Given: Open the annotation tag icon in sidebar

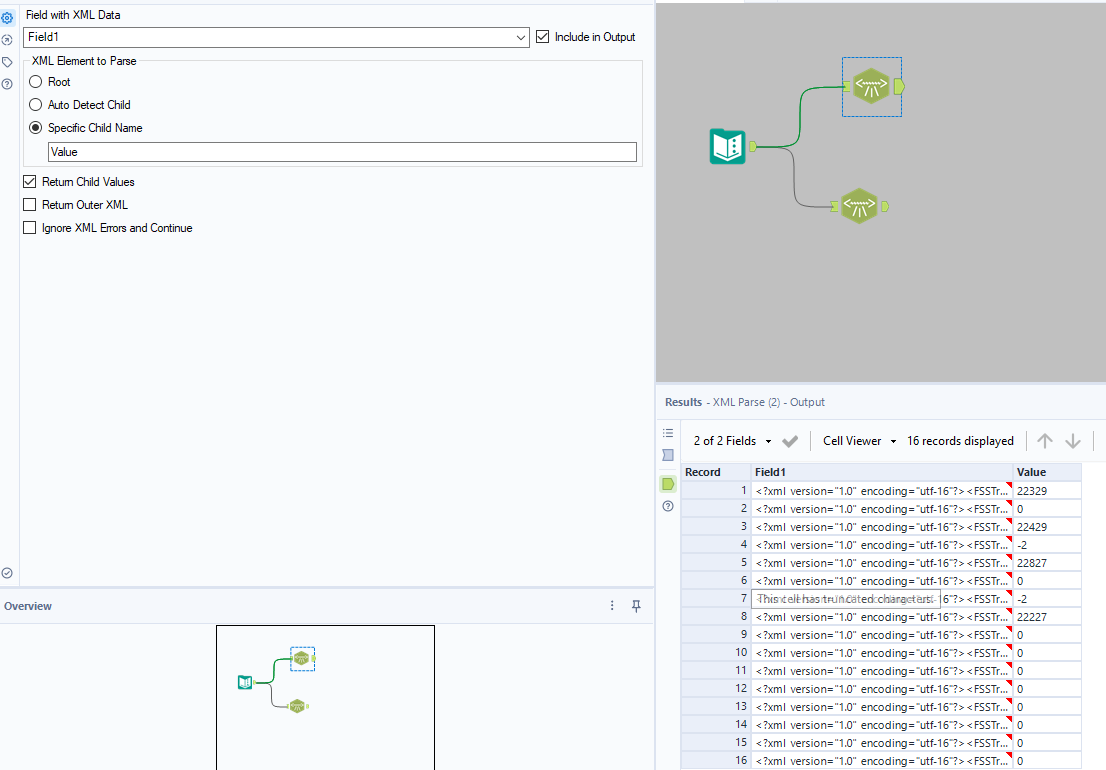Looking at the screenshot, I should click(x=7, y=62).
